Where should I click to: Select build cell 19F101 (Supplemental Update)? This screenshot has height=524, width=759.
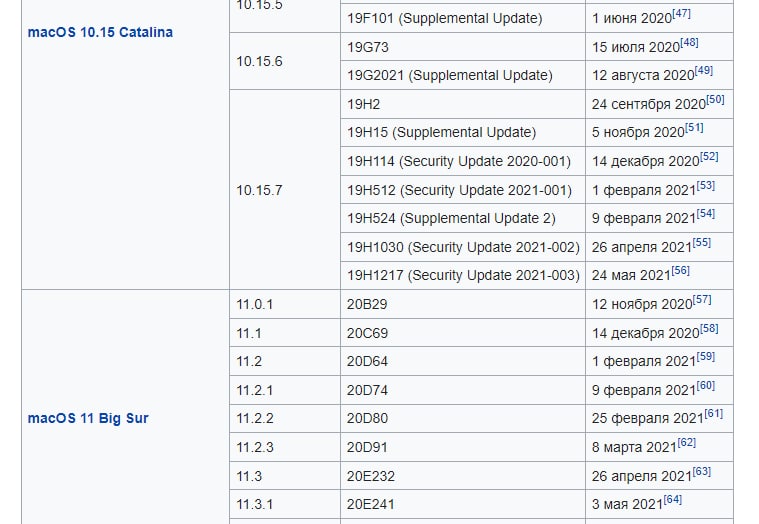(x=463, y=18)
